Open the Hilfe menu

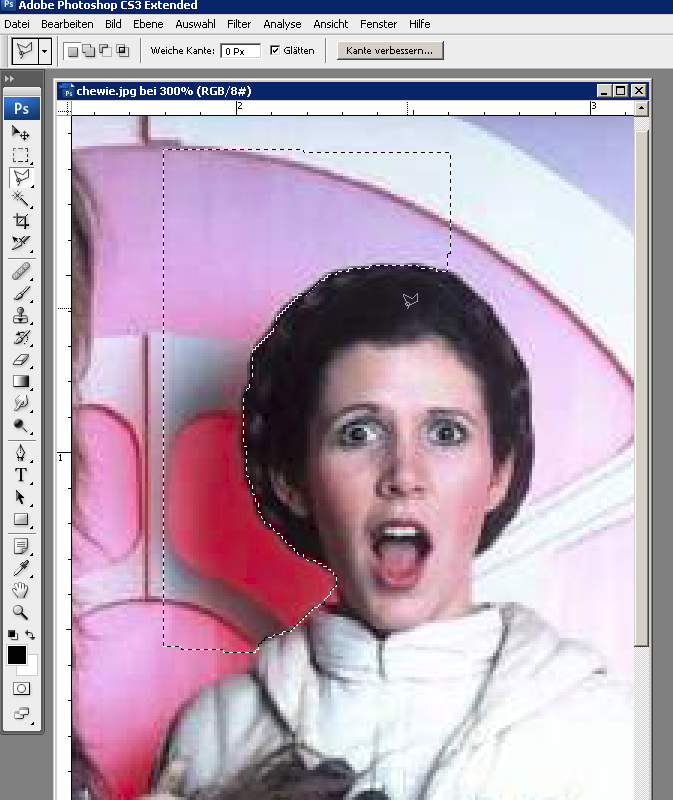[x=419, y=24]
